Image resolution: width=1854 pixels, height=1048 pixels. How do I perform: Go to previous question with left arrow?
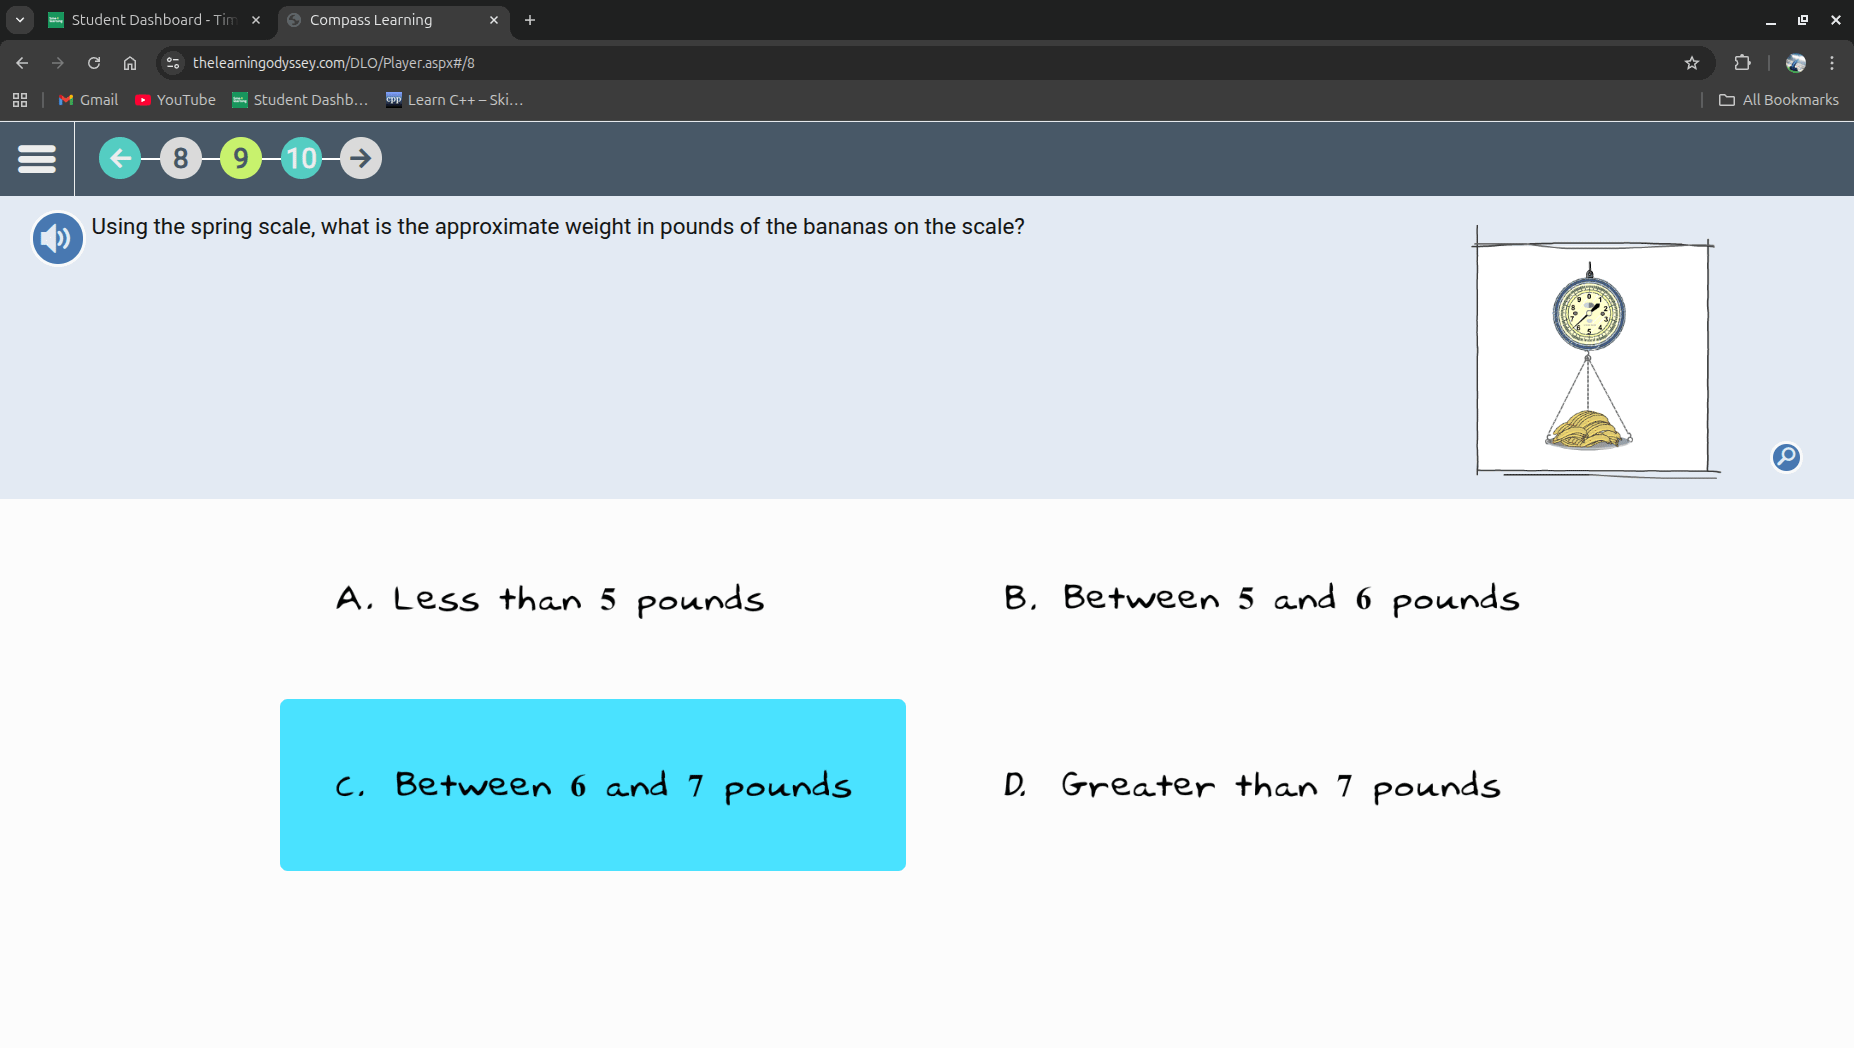coord(120,158)
